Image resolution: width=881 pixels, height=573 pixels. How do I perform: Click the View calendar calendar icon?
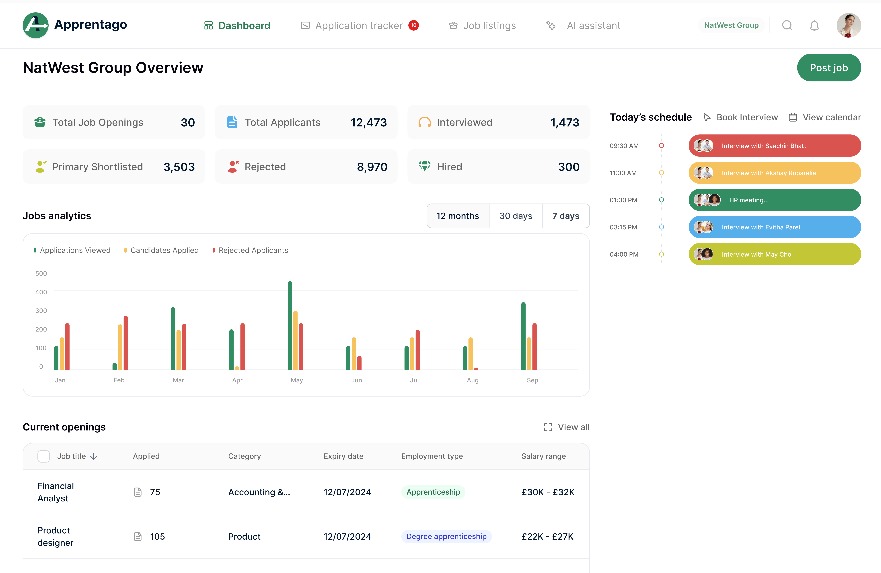point(793,117)
